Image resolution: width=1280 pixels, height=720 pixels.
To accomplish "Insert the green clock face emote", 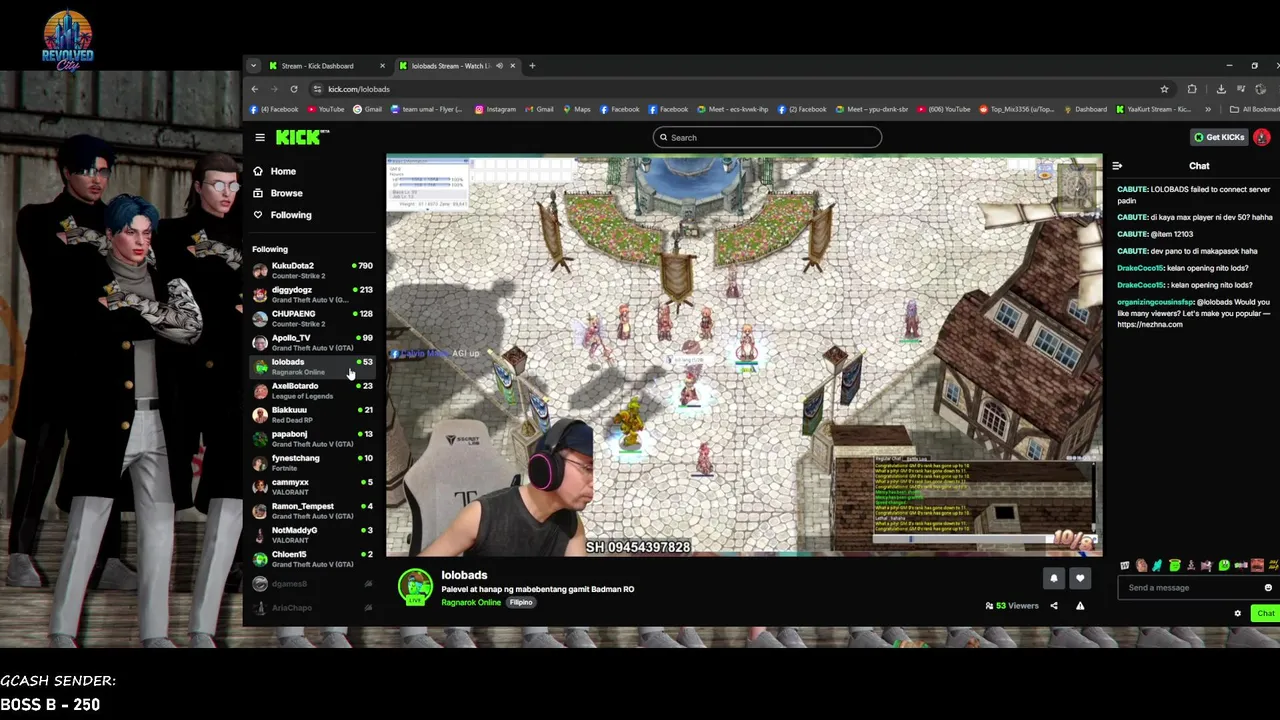I will (x=1224, y=566).
